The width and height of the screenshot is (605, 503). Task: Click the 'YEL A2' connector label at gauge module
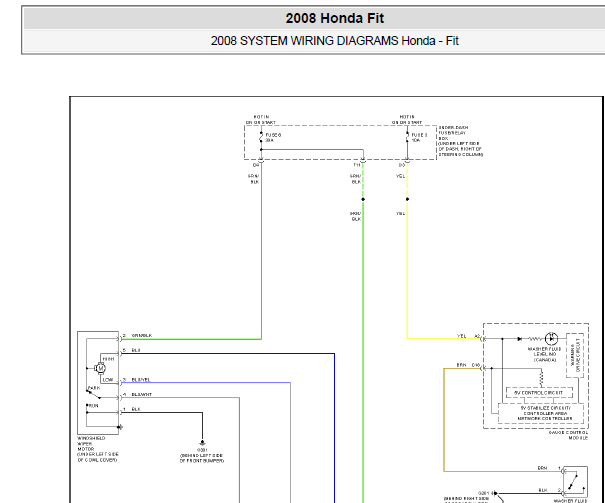pos(468,336)
